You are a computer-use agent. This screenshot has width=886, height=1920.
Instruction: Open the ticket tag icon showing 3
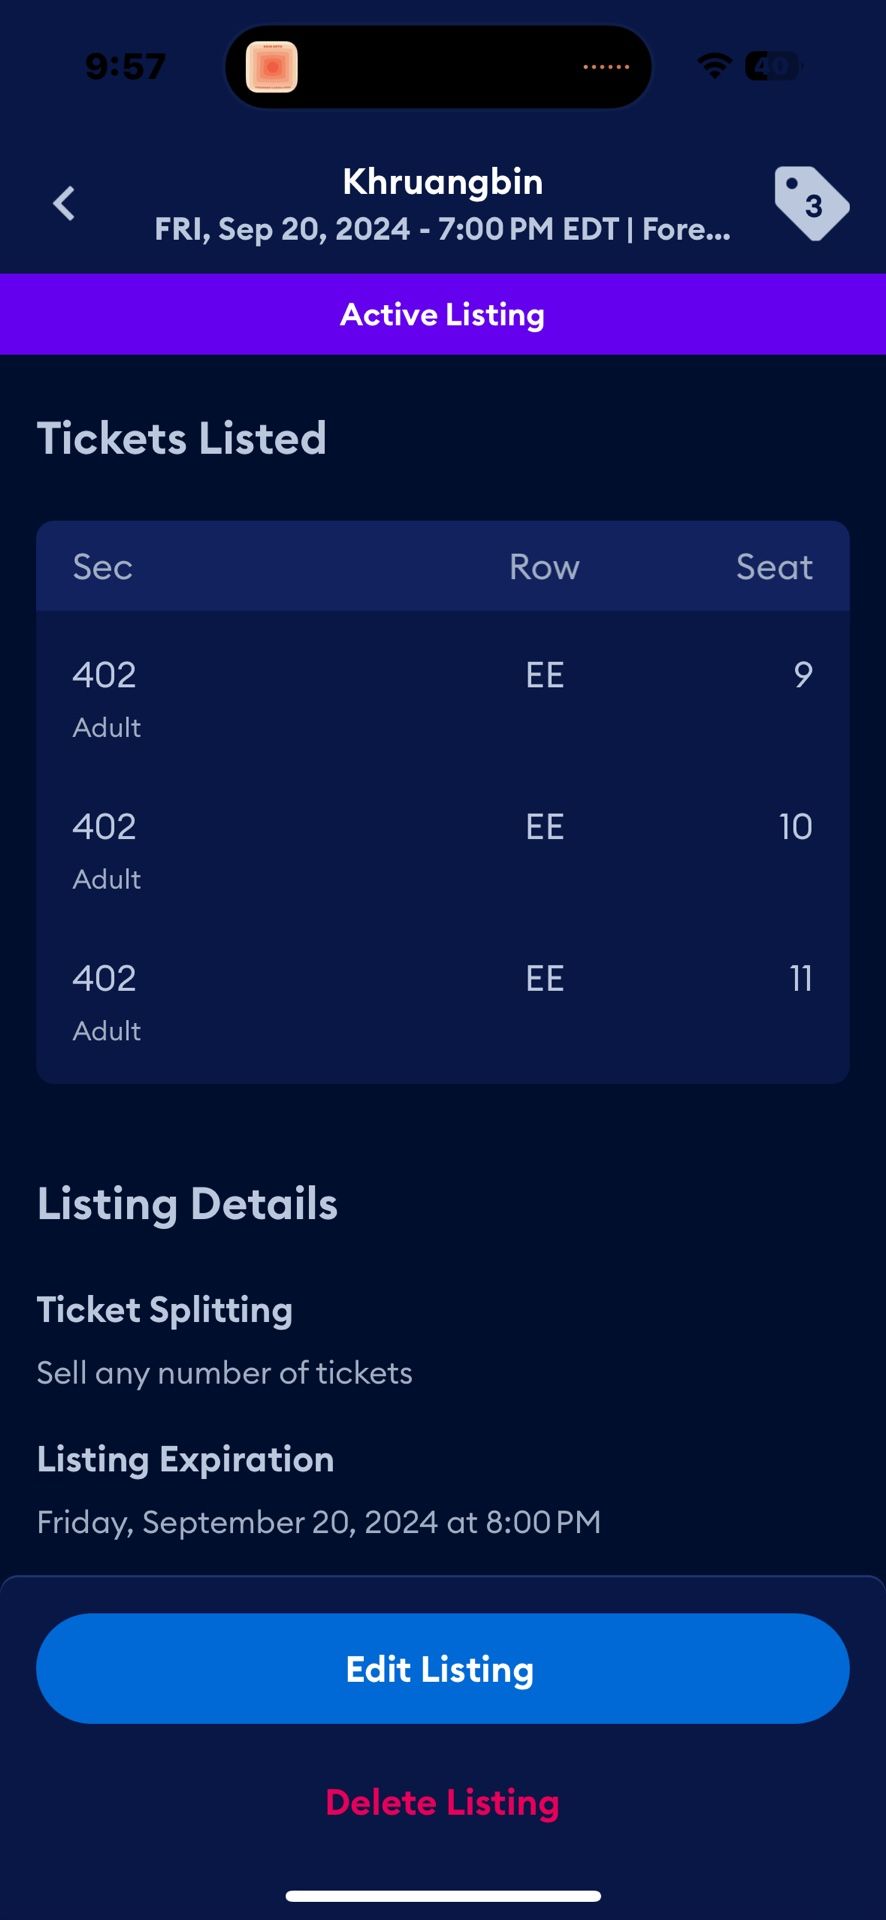point(811,204)
